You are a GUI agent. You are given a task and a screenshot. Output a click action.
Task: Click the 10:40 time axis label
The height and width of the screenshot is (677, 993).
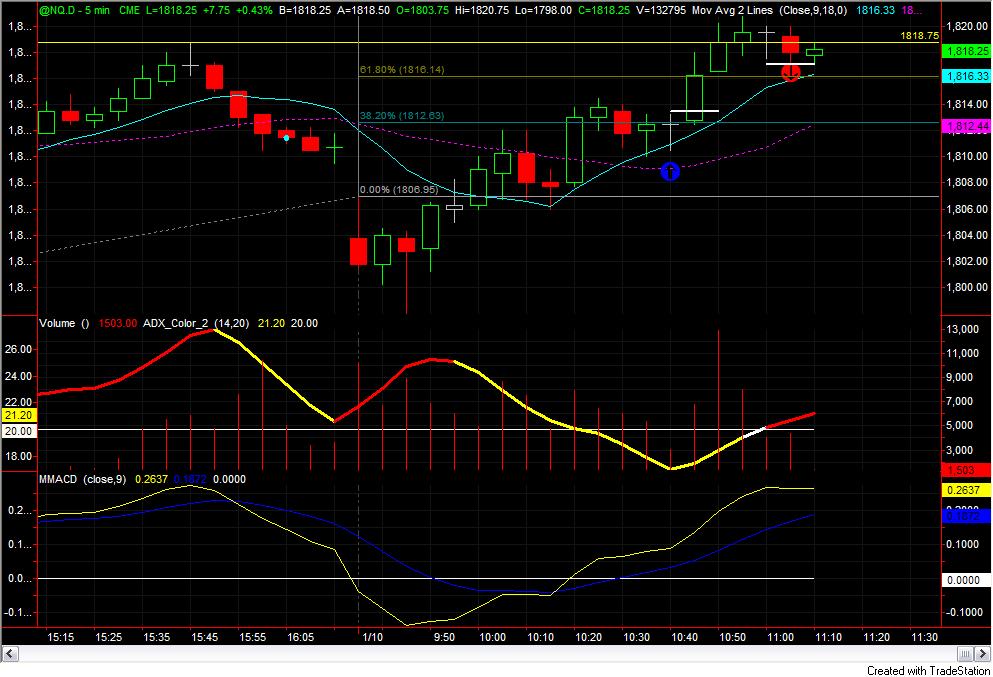pyautogui.click(x=685, y=636)
